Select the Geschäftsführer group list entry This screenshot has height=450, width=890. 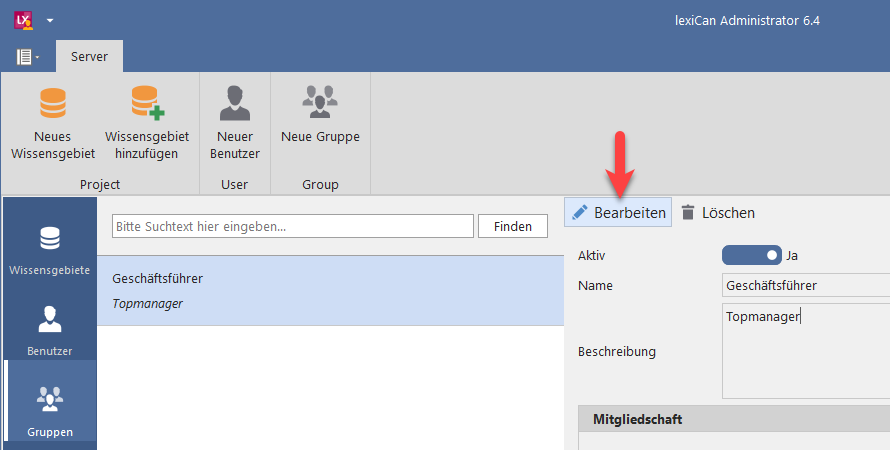point(330,290)
